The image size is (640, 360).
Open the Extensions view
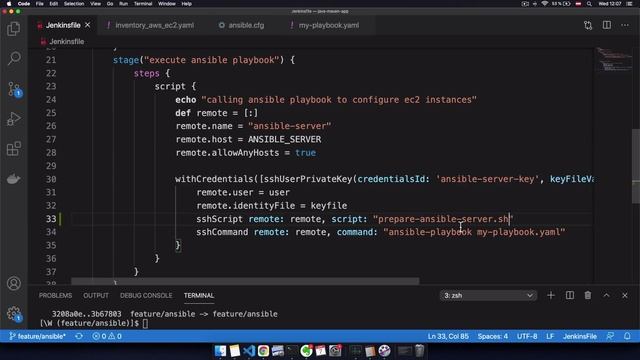(13, 149)
